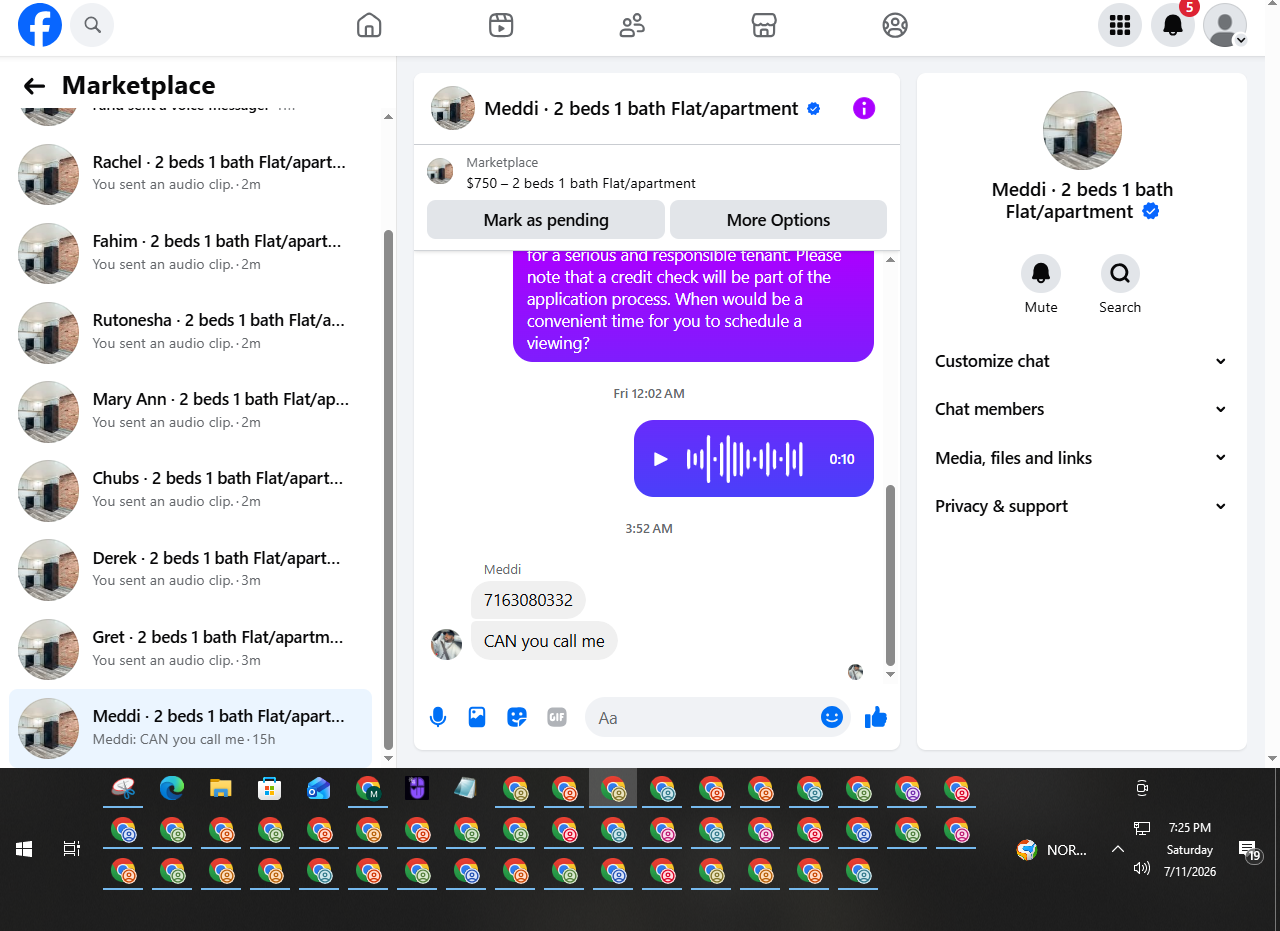Open Rachel's conversation
The image size is (1280, 931).
pos(190,172)
